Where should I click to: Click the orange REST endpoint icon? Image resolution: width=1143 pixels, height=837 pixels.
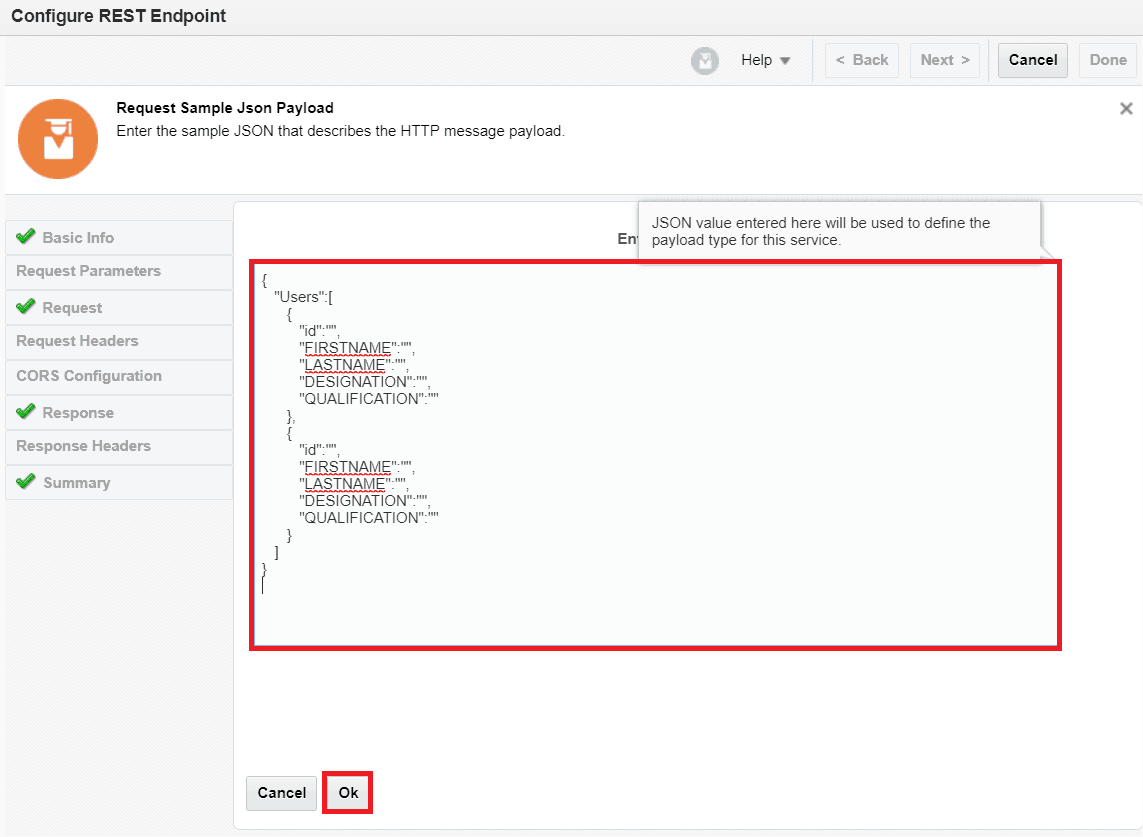point(57,138)
